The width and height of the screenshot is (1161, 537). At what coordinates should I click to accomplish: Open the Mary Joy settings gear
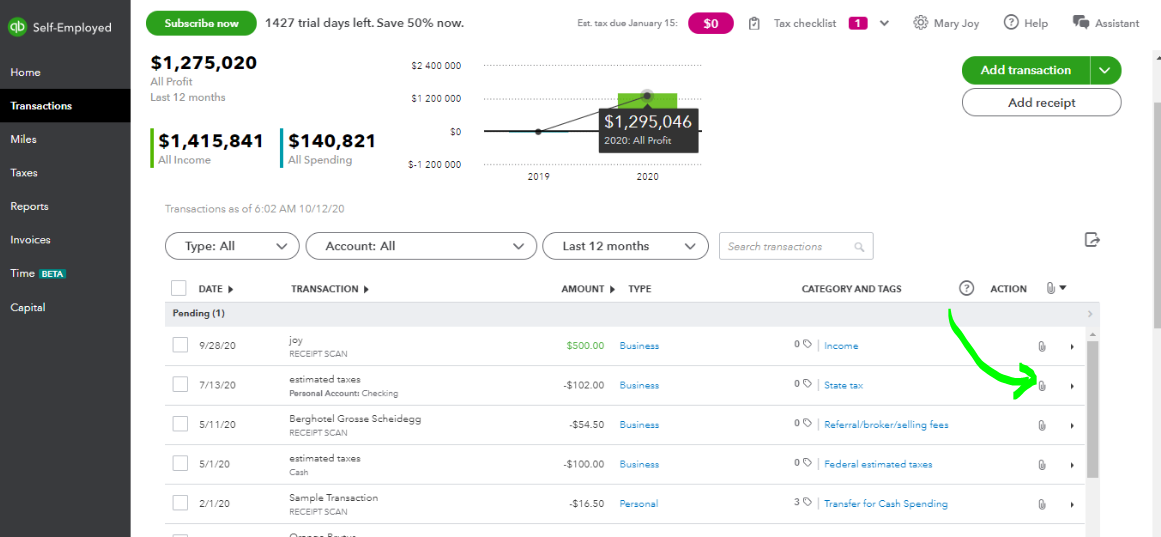(920, 23)
